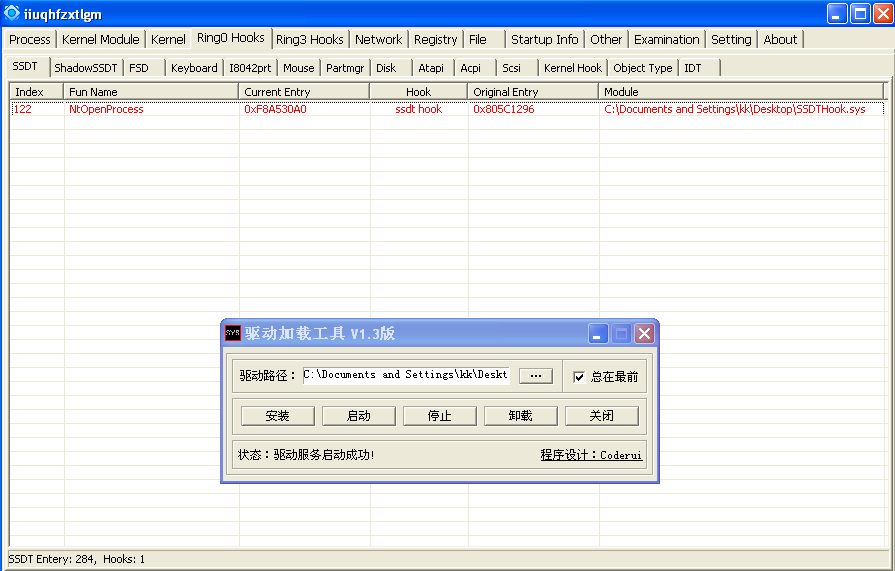
Task: Switch to IDT sub-tab
Action: pyautogui.click(x=700, y=68)
